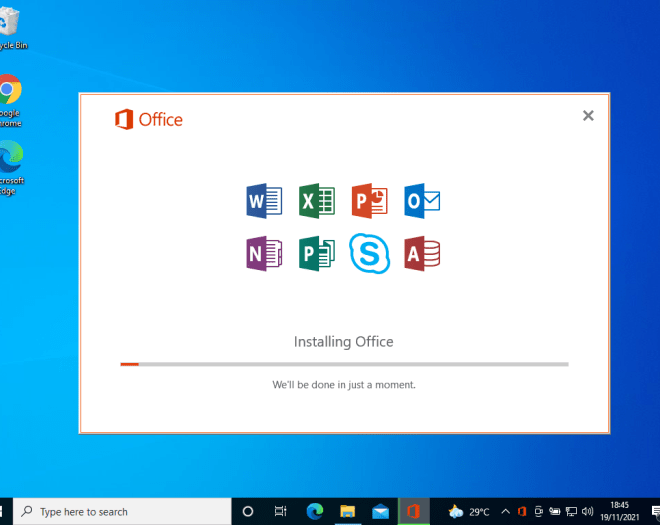This screenshot has width=660, height=525.
Task: Click the Outlook icon in installer
Action: coord(422,201)
